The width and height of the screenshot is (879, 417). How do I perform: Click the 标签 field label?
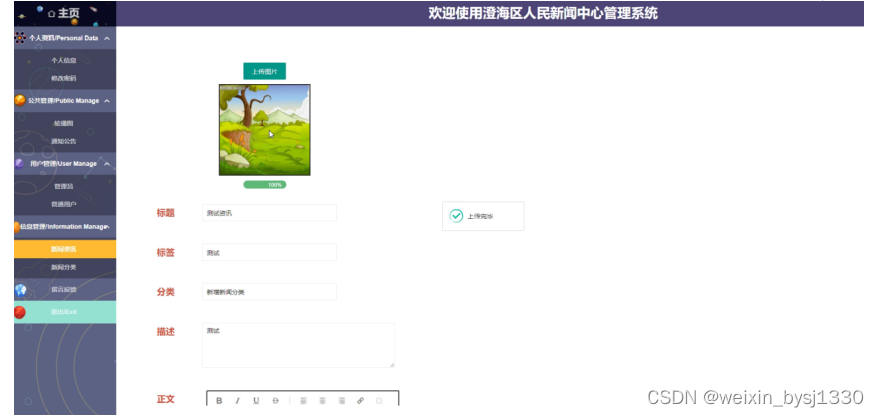(x=165, y=253)
